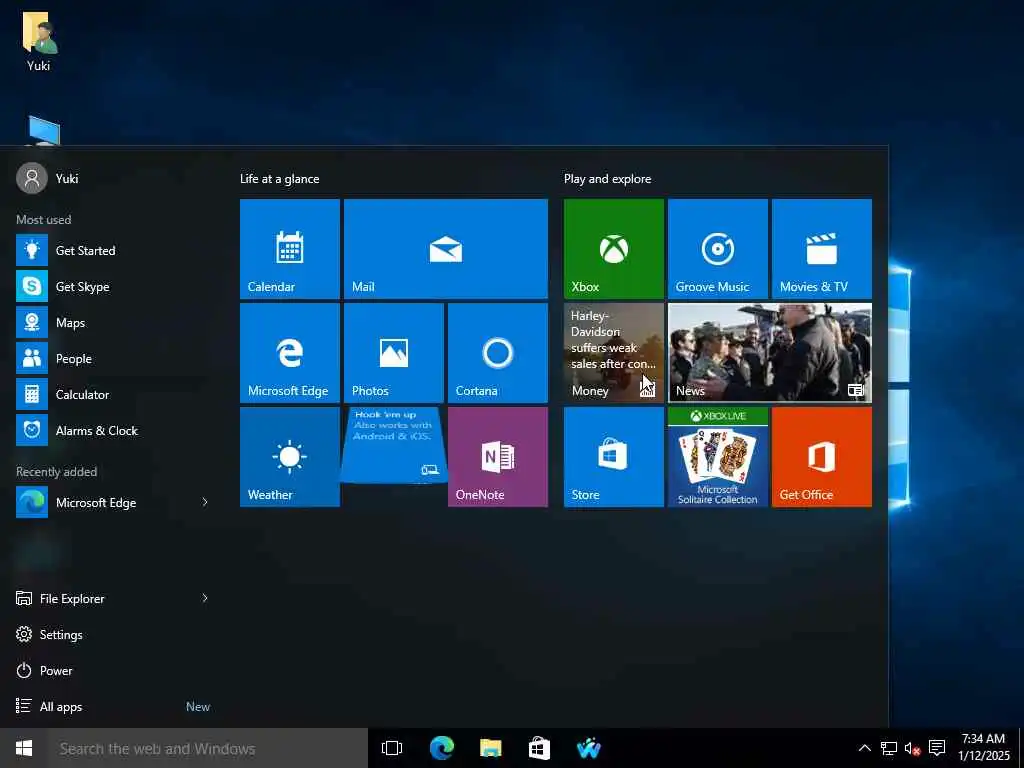Launch Edge from the taskbar
1024x768 pixels.
click(441, 748)
